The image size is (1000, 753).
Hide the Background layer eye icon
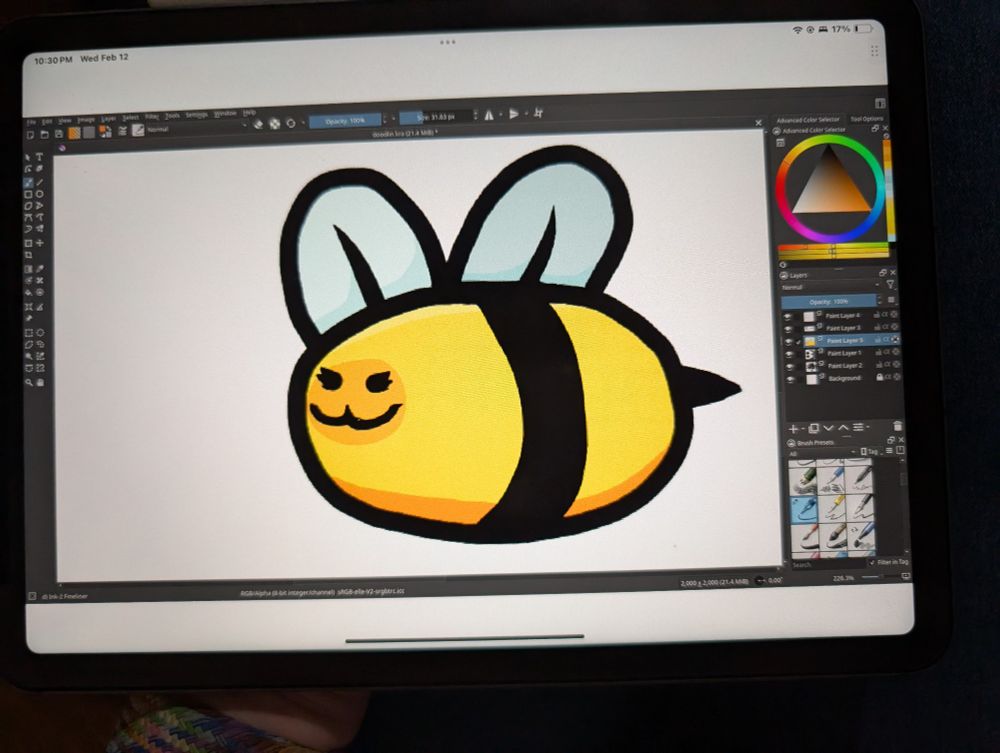pos(790,379)
